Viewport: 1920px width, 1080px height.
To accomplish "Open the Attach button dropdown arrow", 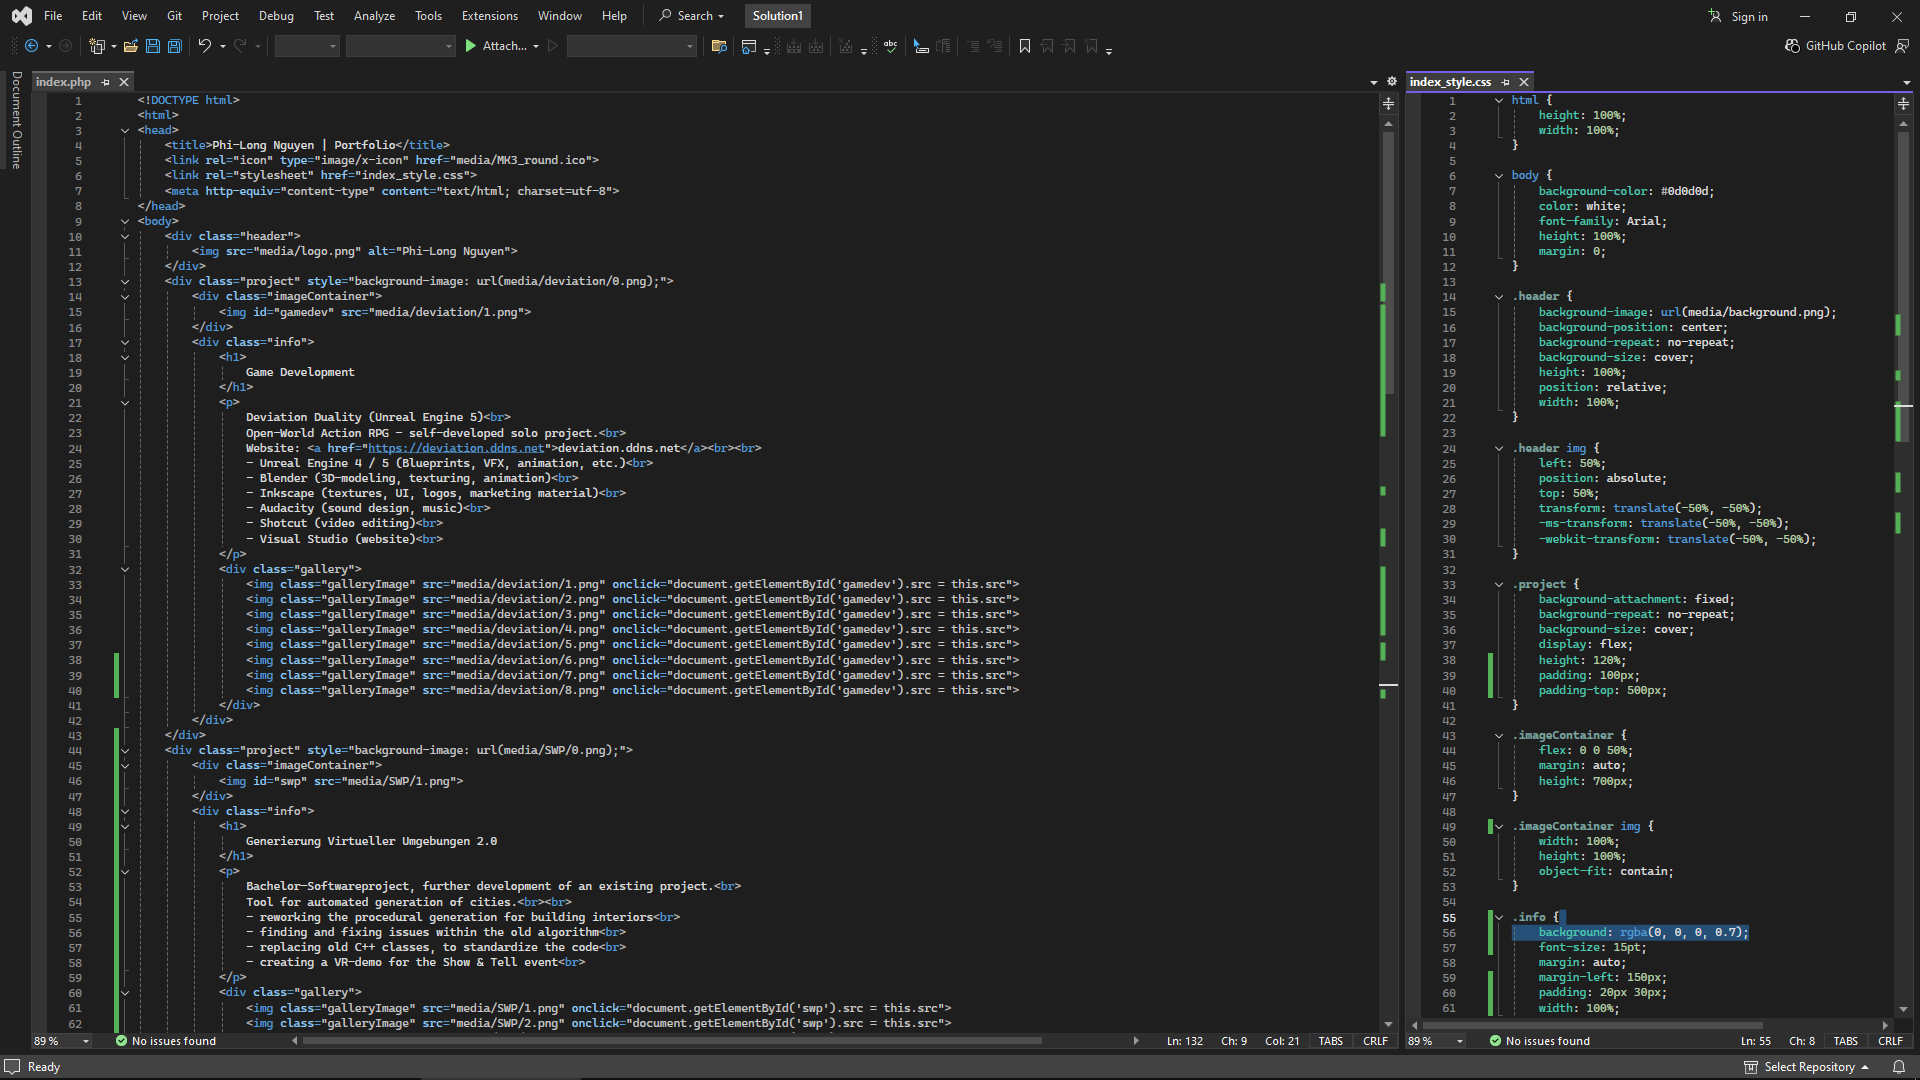I will (x=536, y=46).
